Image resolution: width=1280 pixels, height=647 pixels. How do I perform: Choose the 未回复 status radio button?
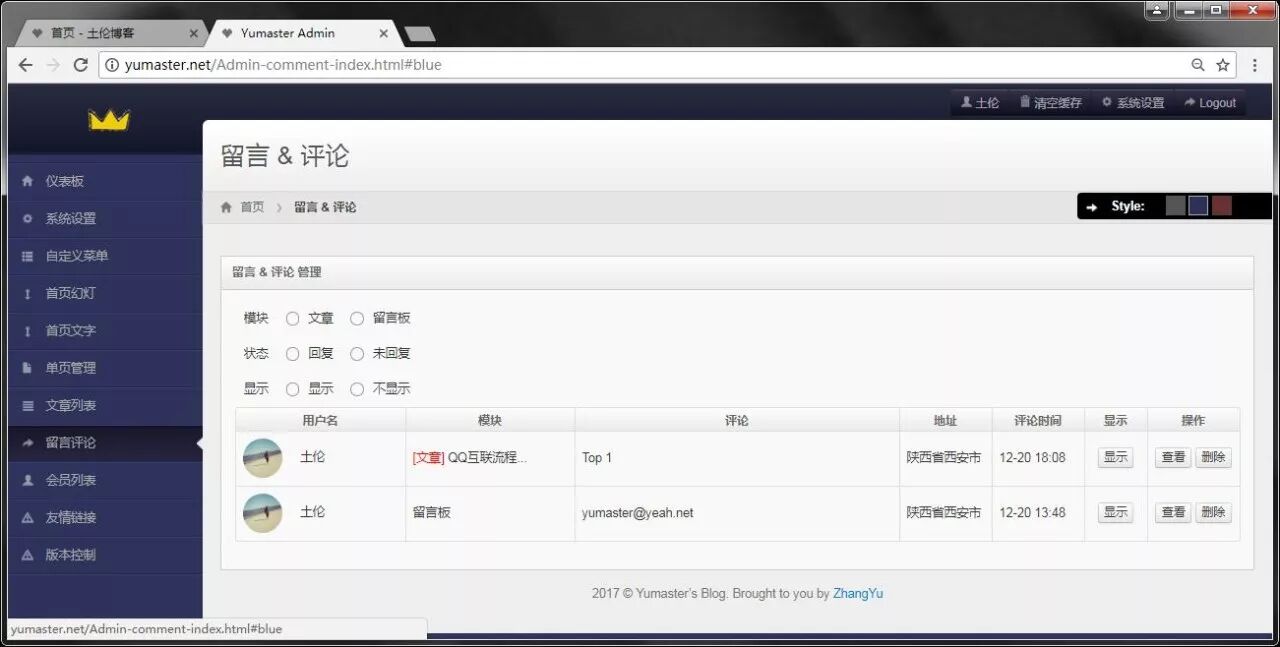[x=357, y=353]
